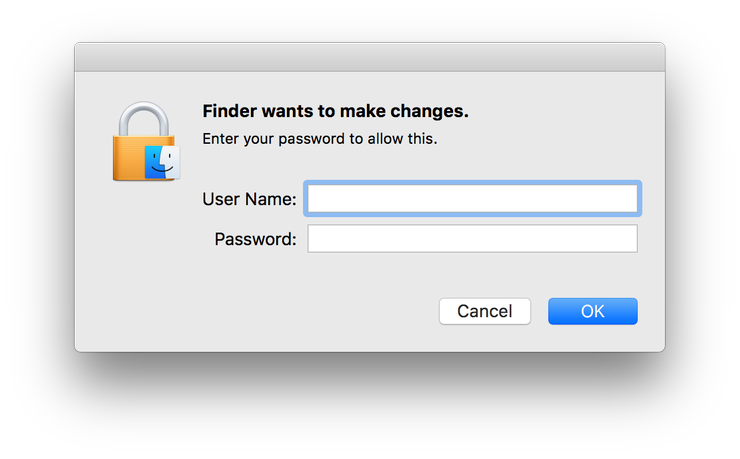The width and height of the screenshot is (740, 459).
Task: Click the "User Name:" label
Action: pos(249,199)
